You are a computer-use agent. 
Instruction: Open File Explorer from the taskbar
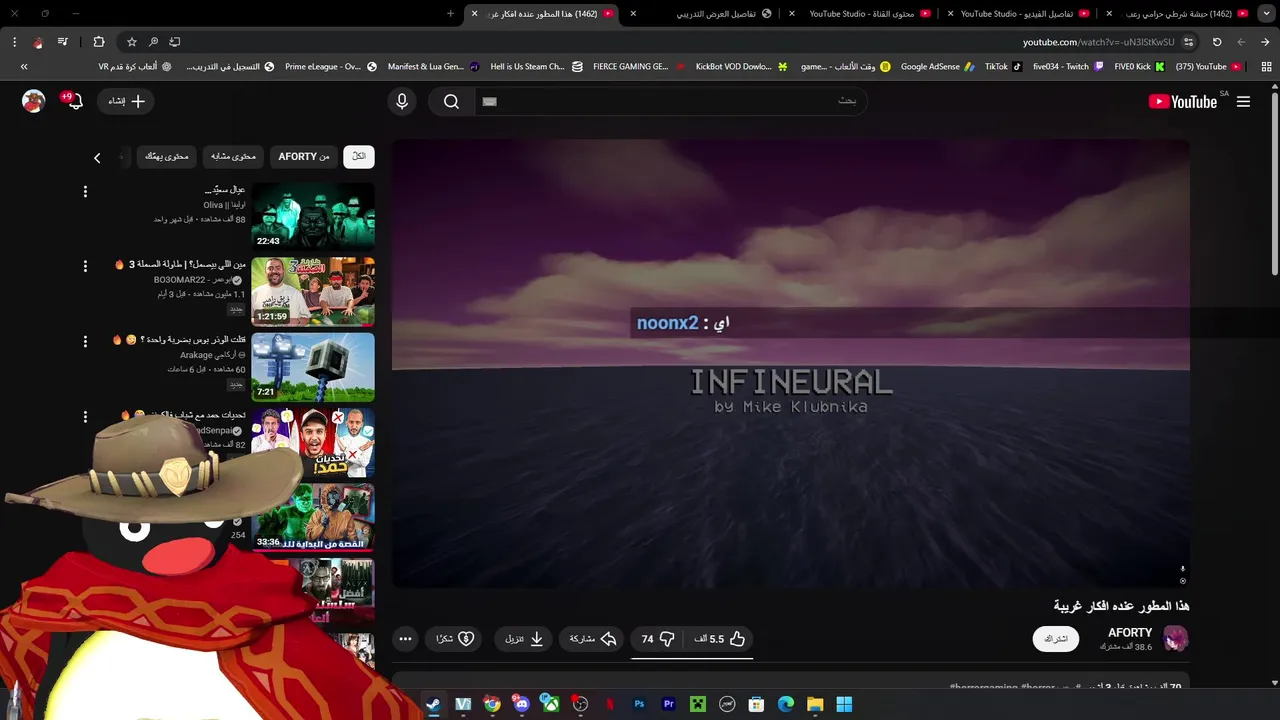815,704
